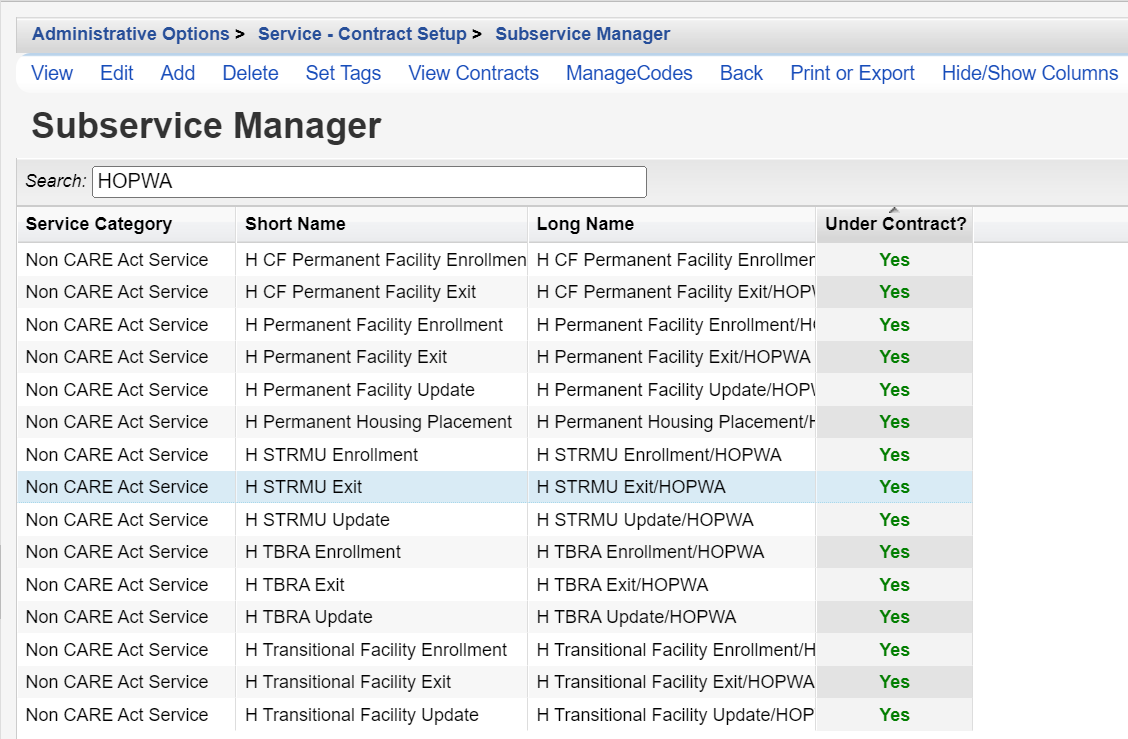
Task: Sort by Under Contract? column header
Action: 896,224
